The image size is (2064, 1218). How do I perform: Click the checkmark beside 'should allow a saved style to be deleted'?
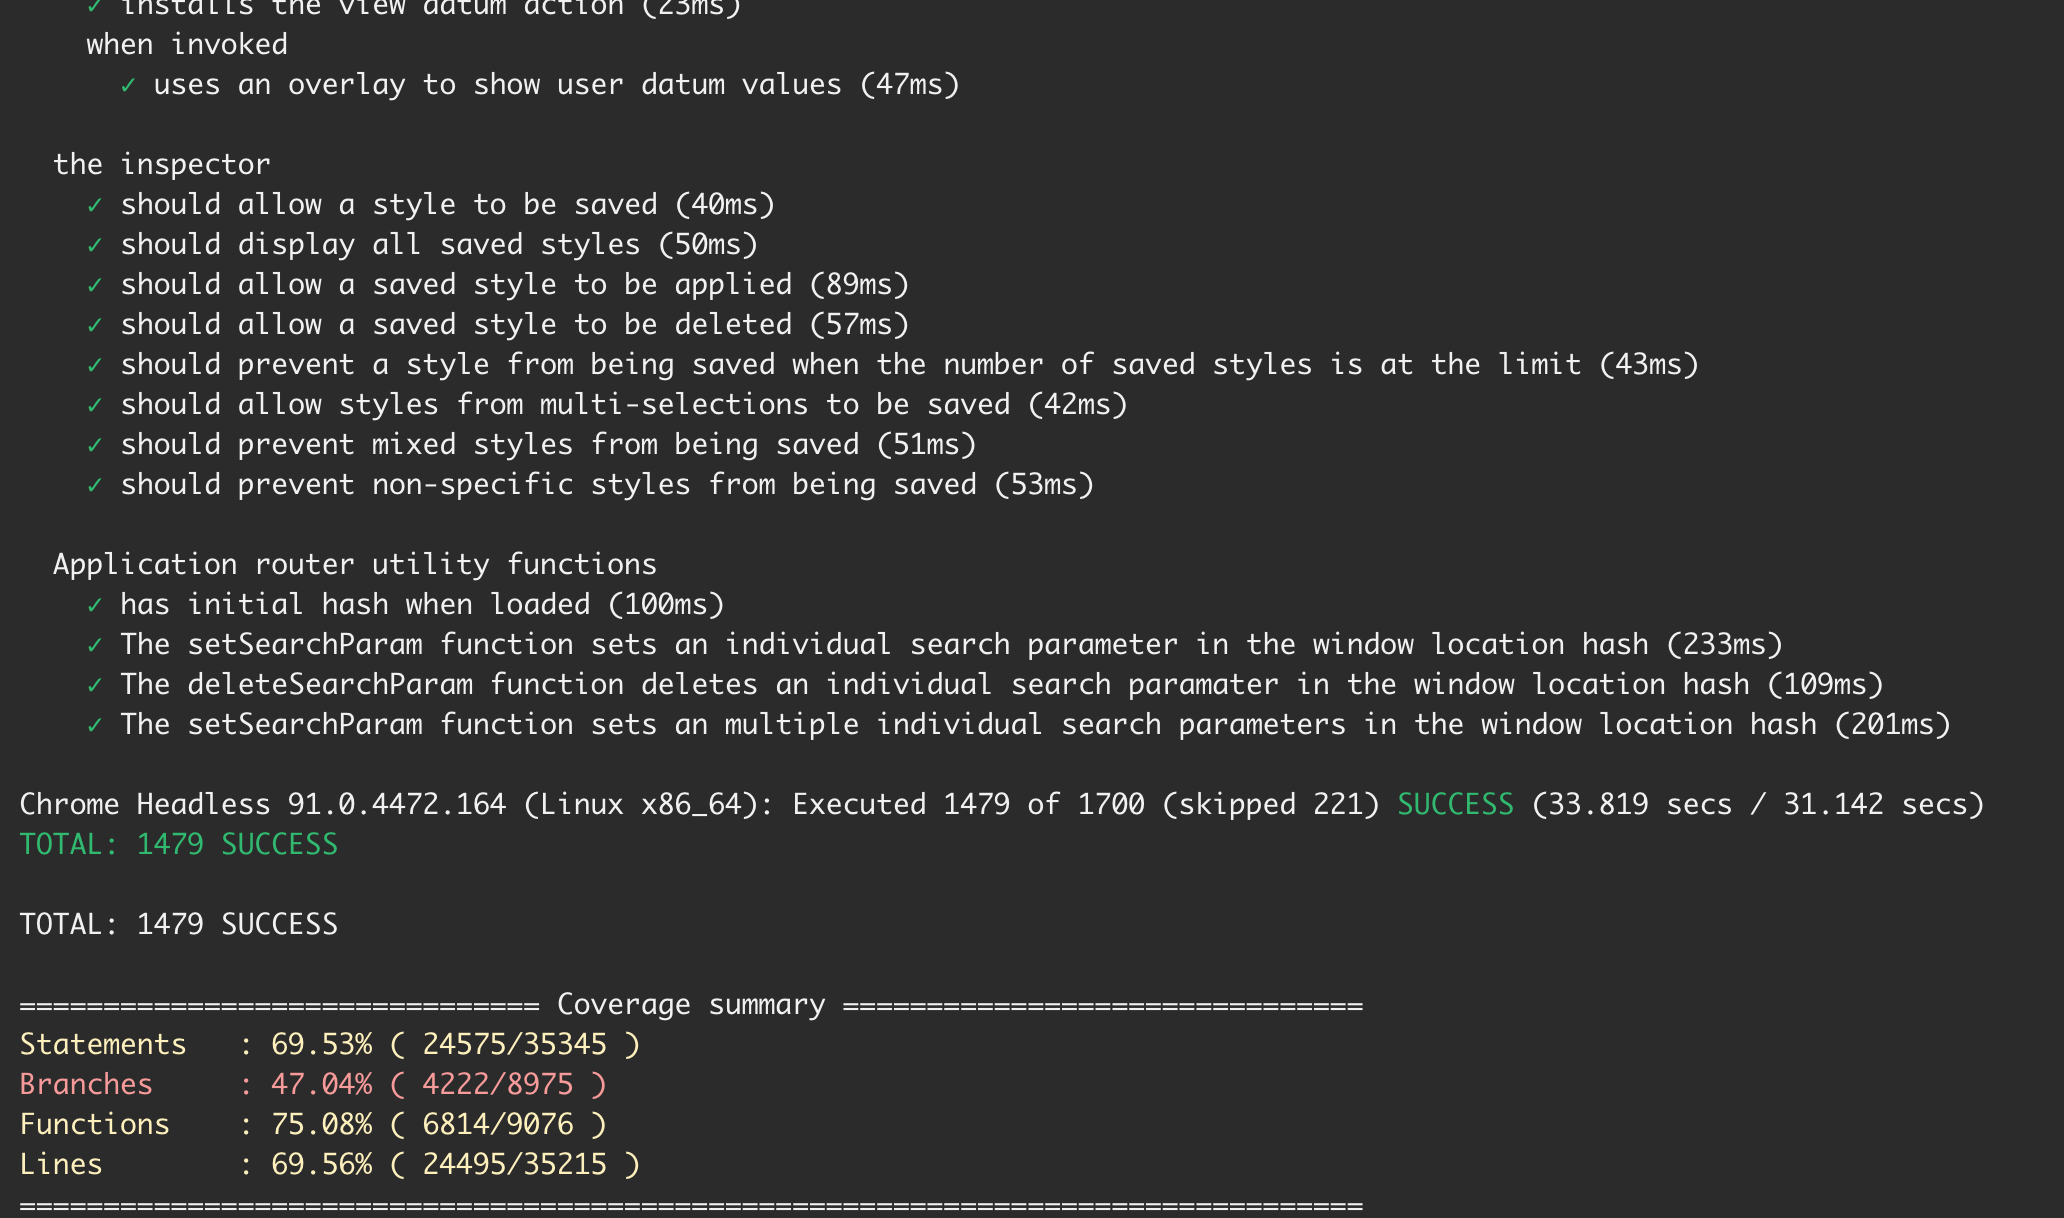pos(96,324)
